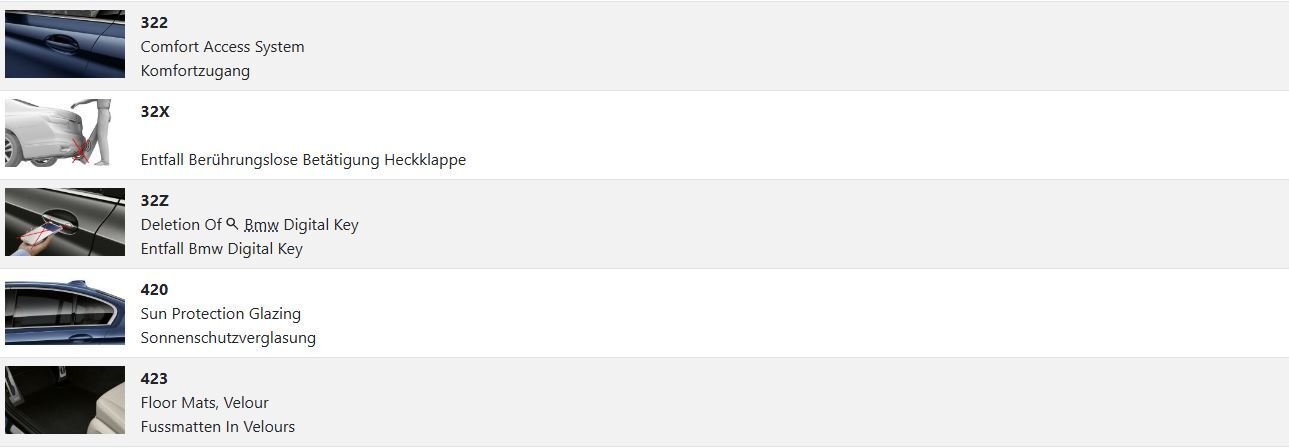
Task: Select option code 32X
Action: point(155,111)
